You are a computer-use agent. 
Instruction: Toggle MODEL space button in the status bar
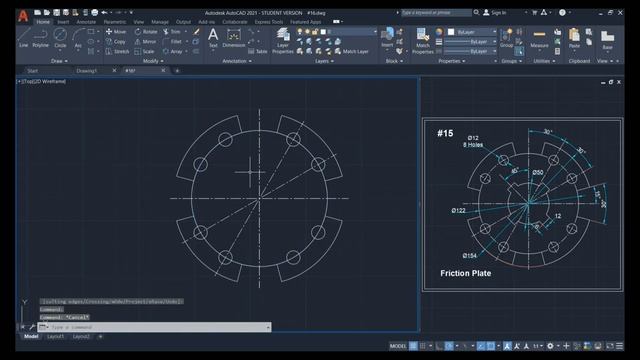click(398, 346)
